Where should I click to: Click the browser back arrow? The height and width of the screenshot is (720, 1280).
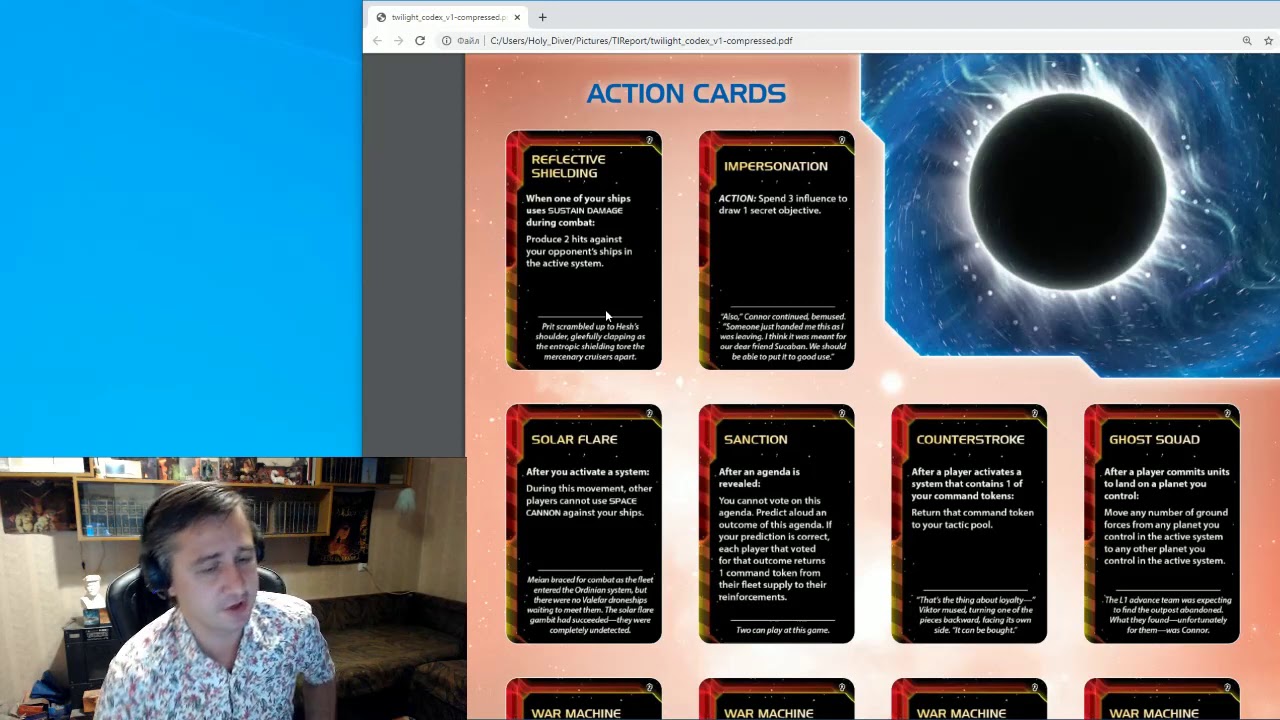pos(377,41)
